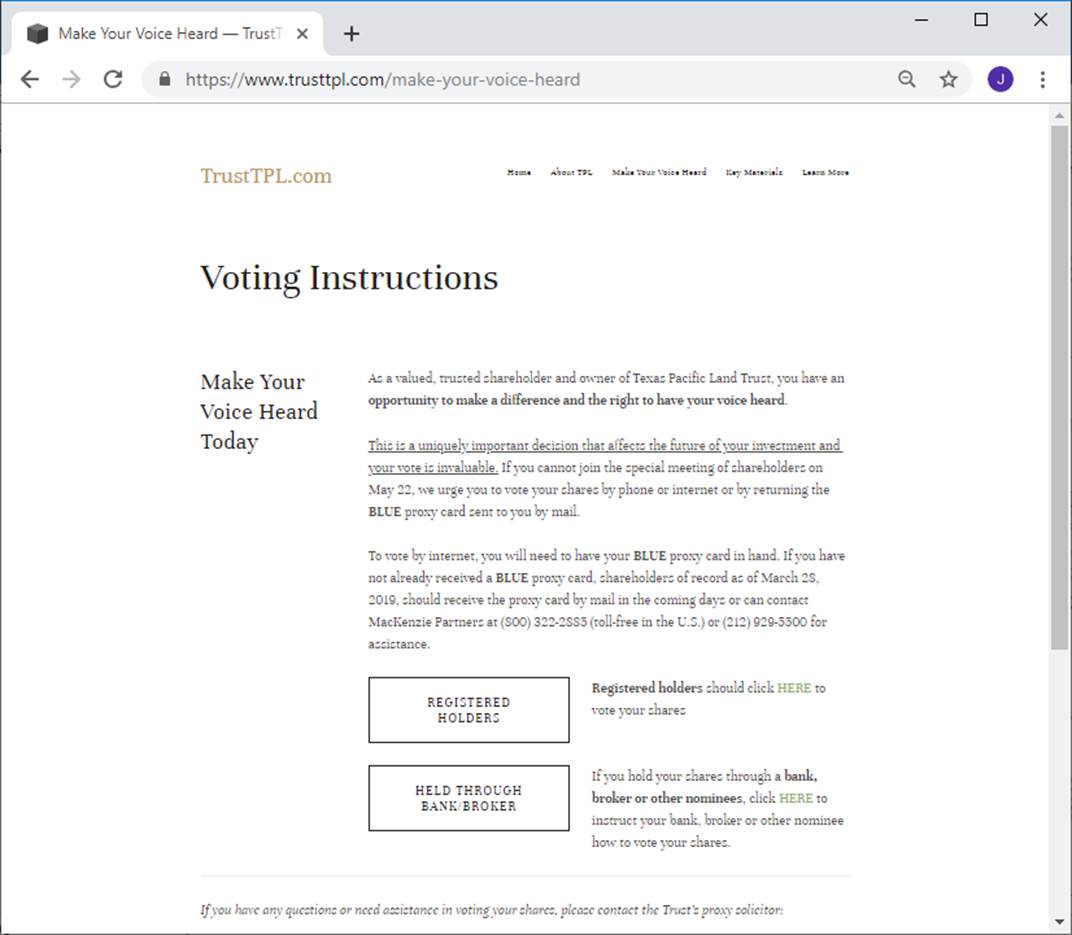
Task: Open the Key Materials nav item
Action: (754, 172)
